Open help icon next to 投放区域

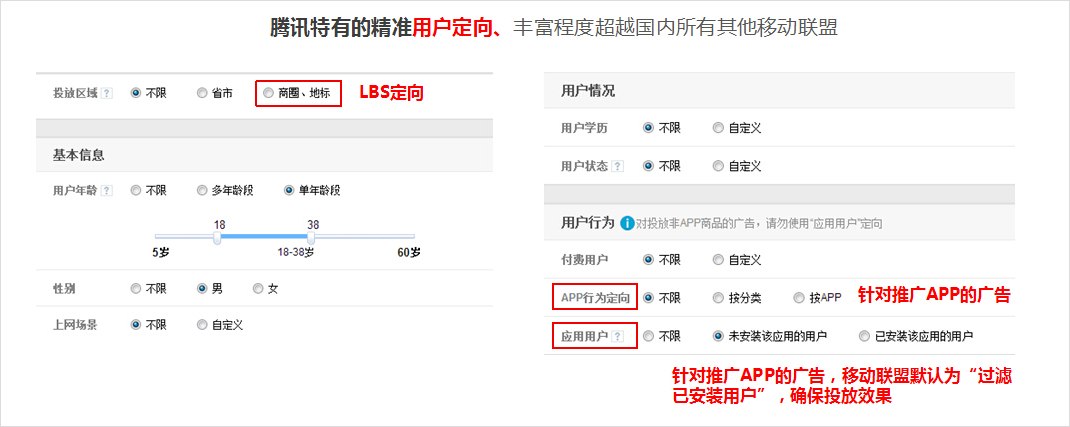(106, 93)
